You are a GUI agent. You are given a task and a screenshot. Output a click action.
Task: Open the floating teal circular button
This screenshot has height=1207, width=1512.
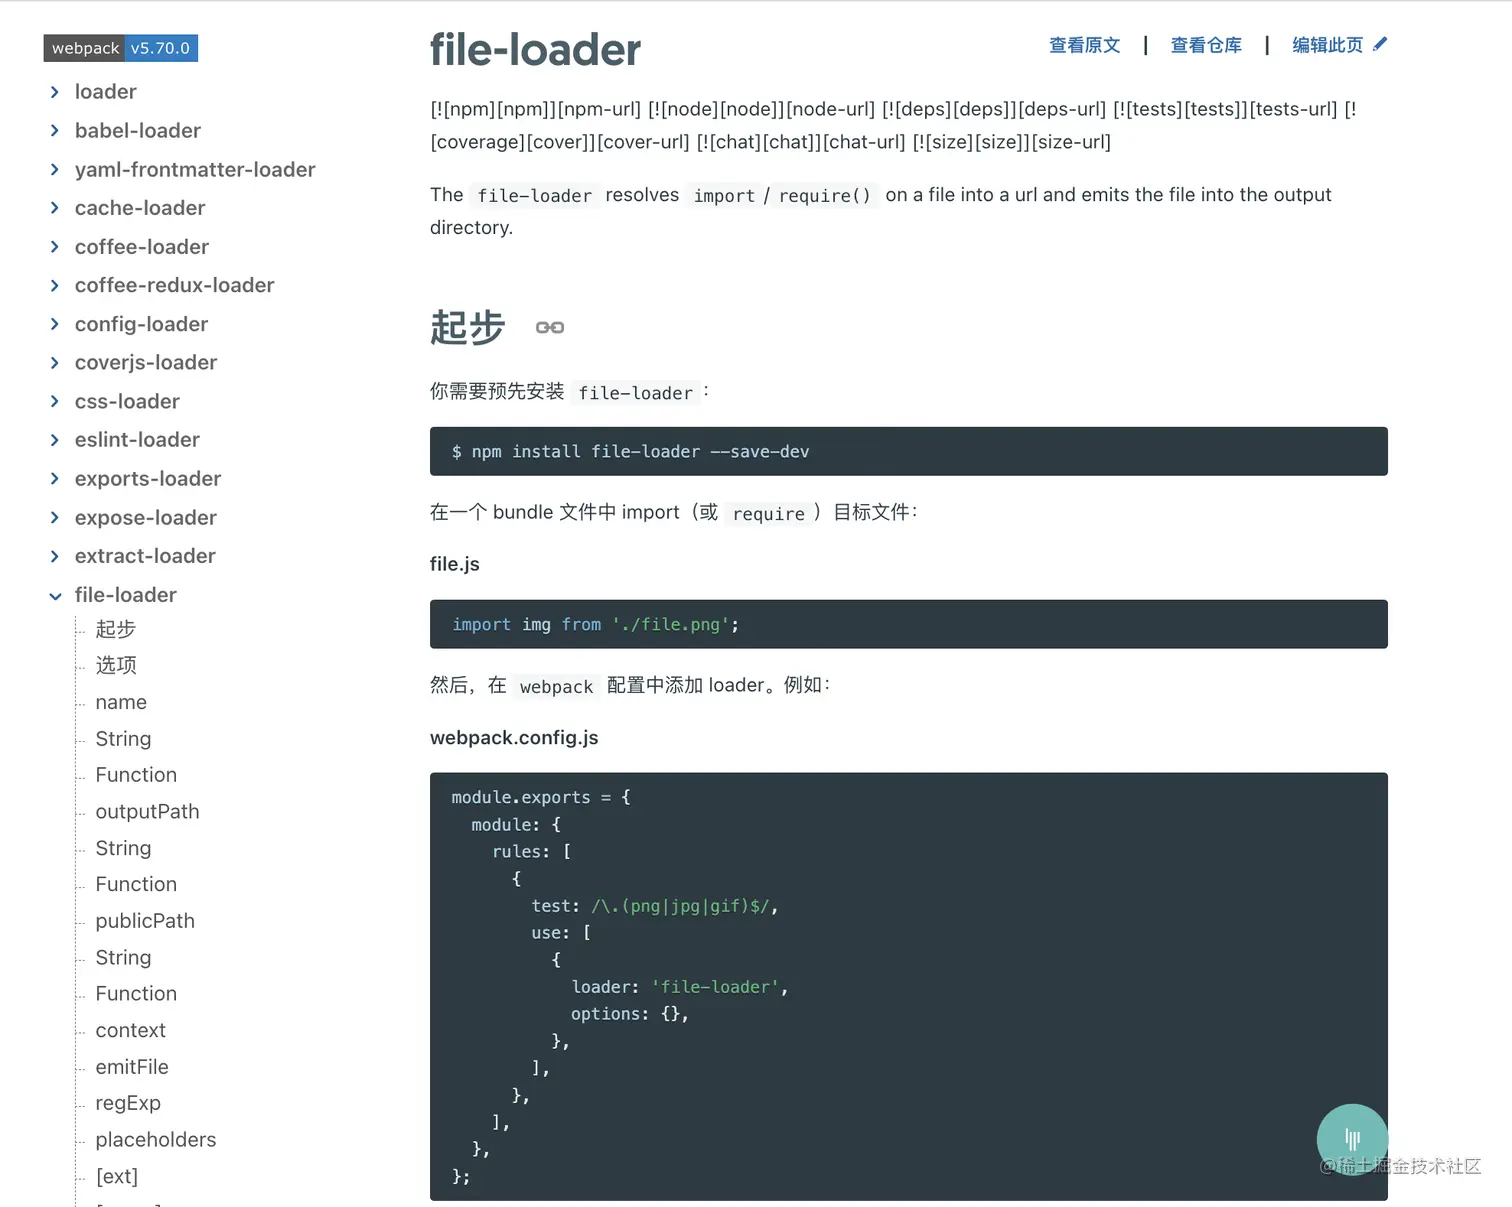coord(1352,1139)
